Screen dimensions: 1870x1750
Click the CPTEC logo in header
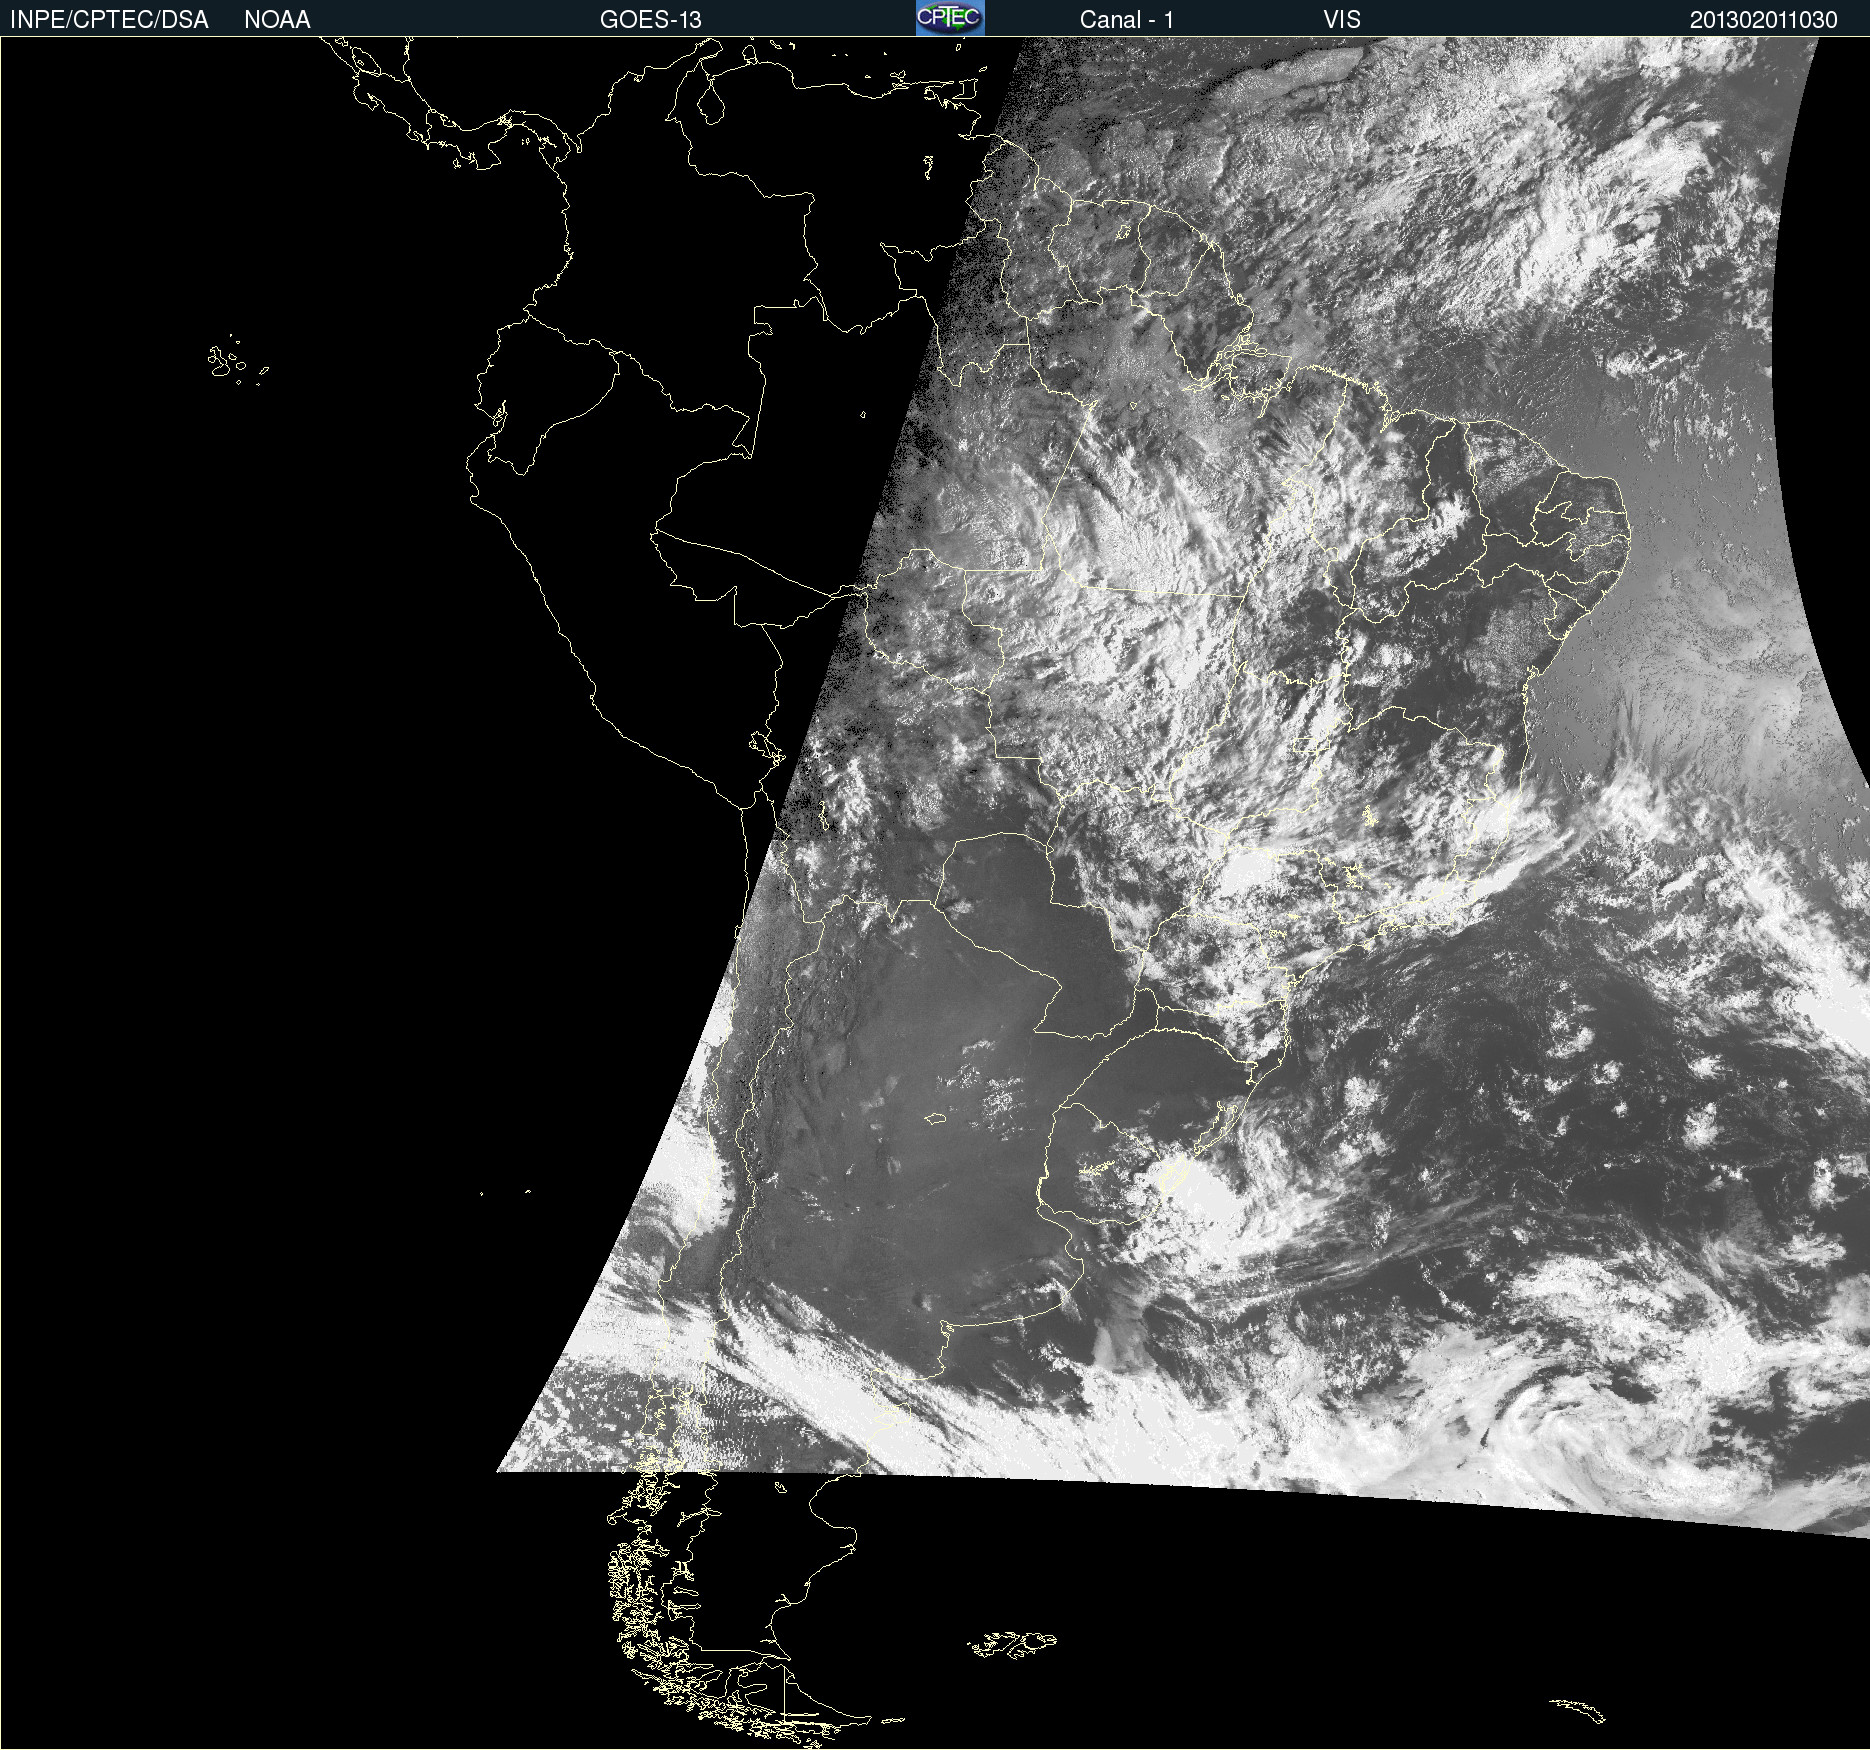[x=950, y=18]
